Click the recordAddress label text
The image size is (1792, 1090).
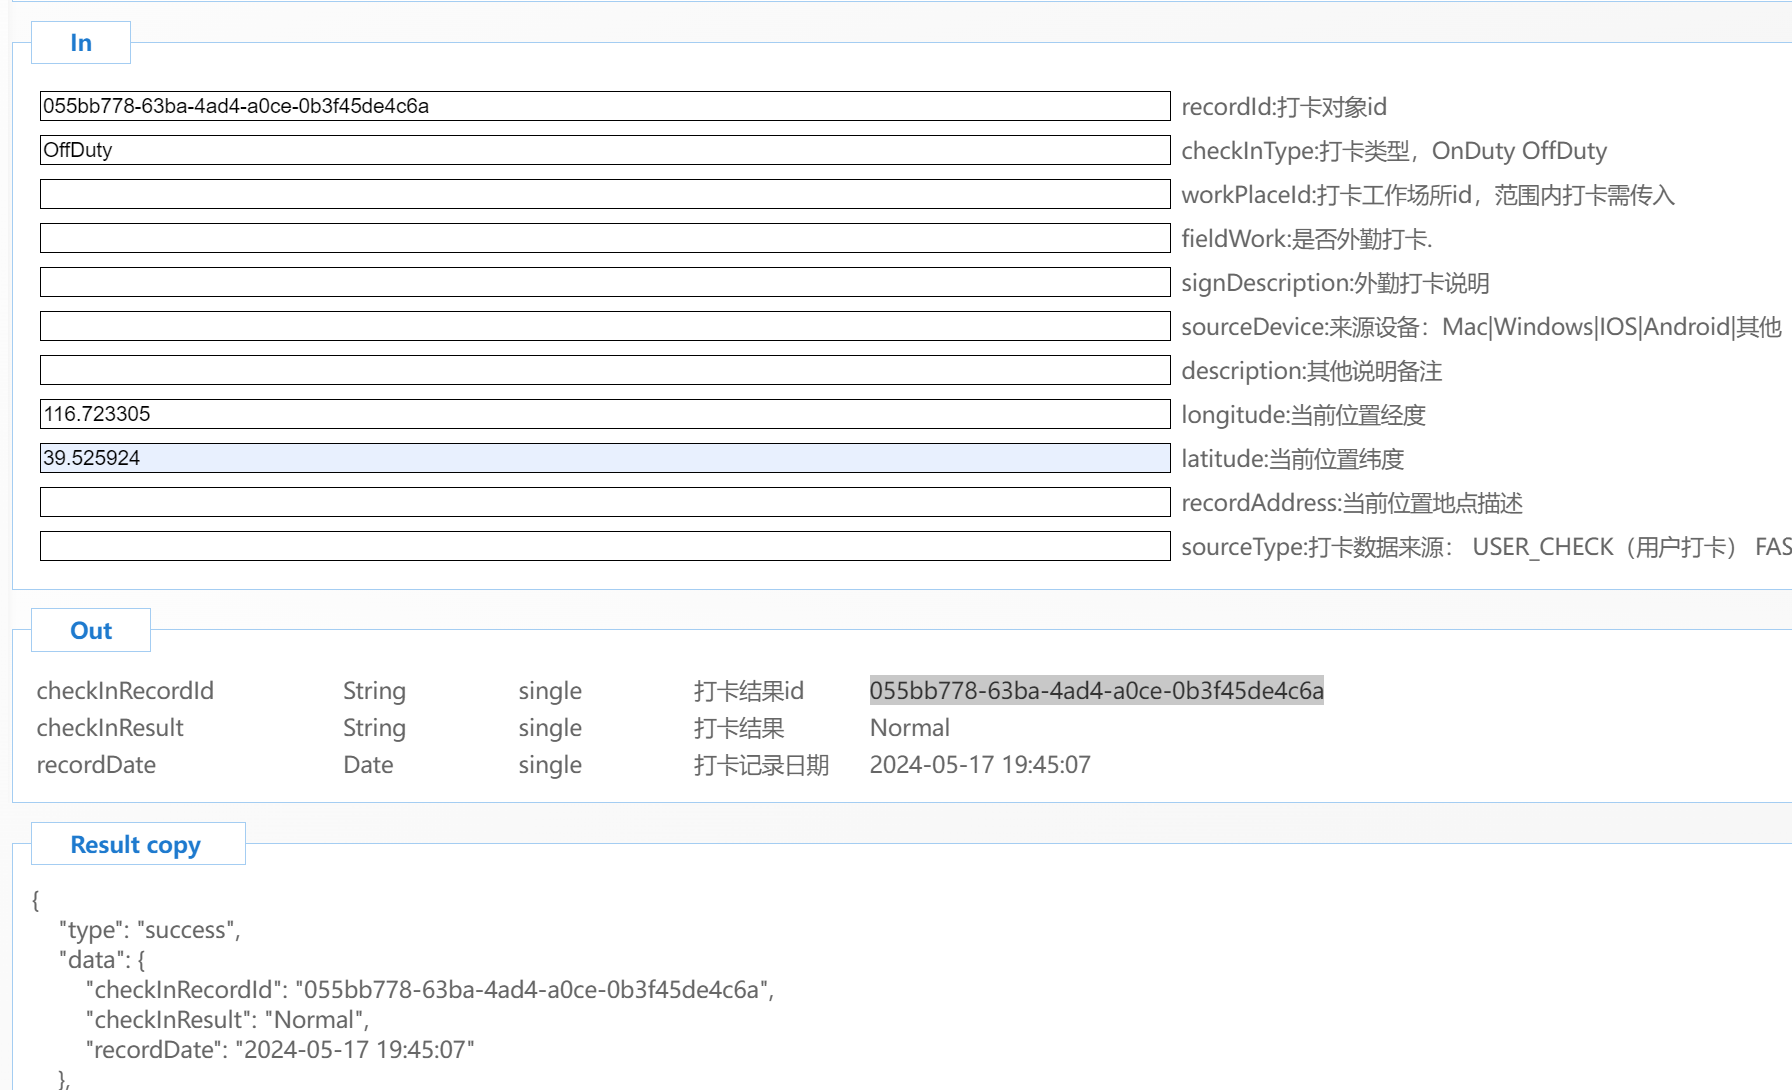(1352, 503)
